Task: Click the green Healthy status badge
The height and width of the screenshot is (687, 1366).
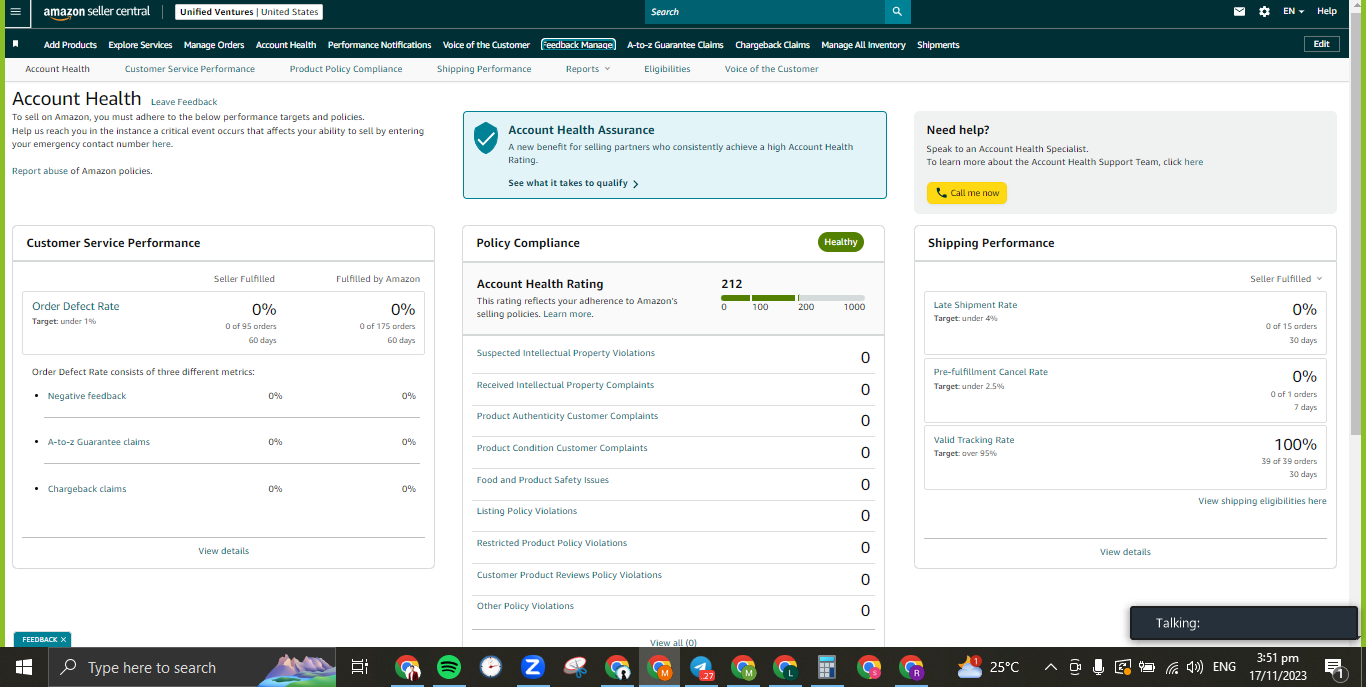Action: coord(841,242)
